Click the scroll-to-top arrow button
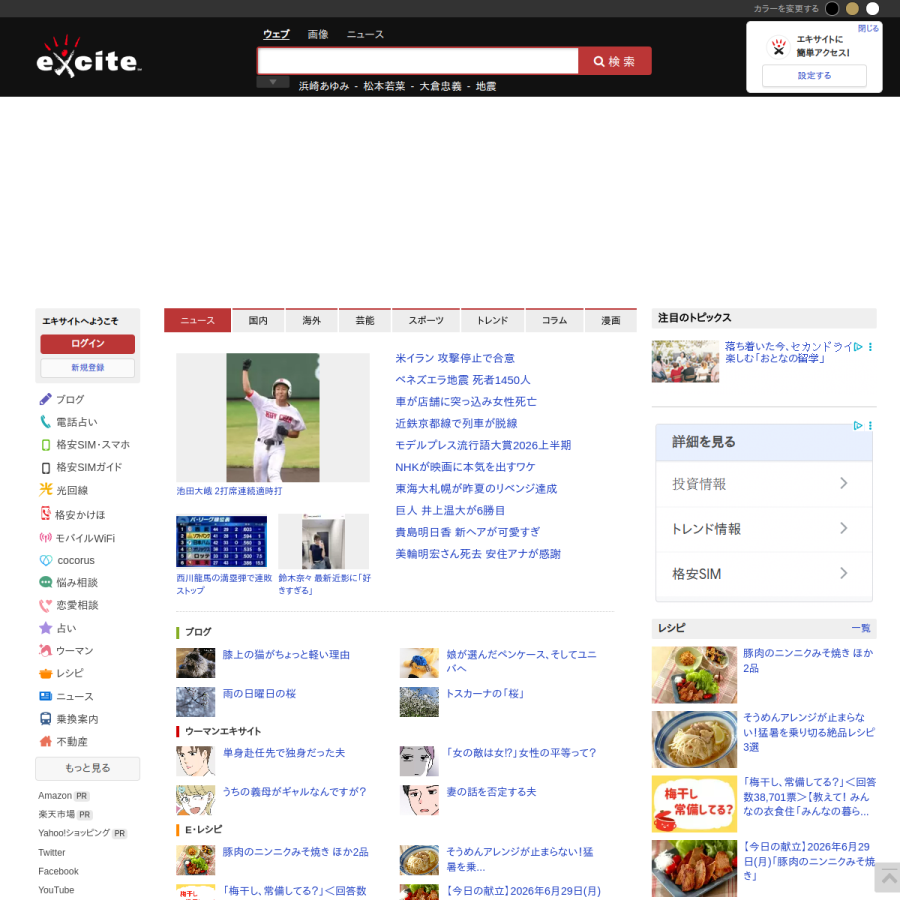 [x=889, y=878]
